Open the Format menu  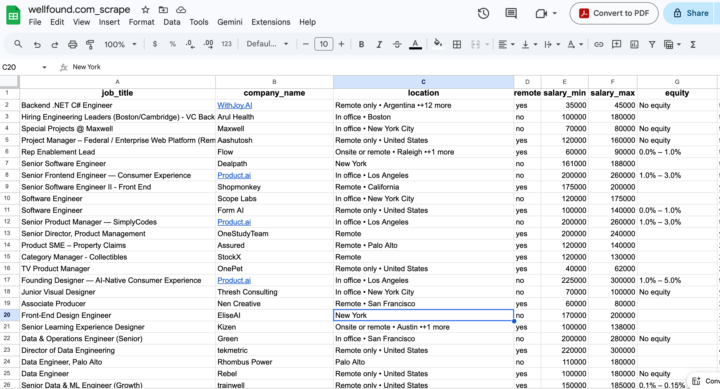pos(141,22)
